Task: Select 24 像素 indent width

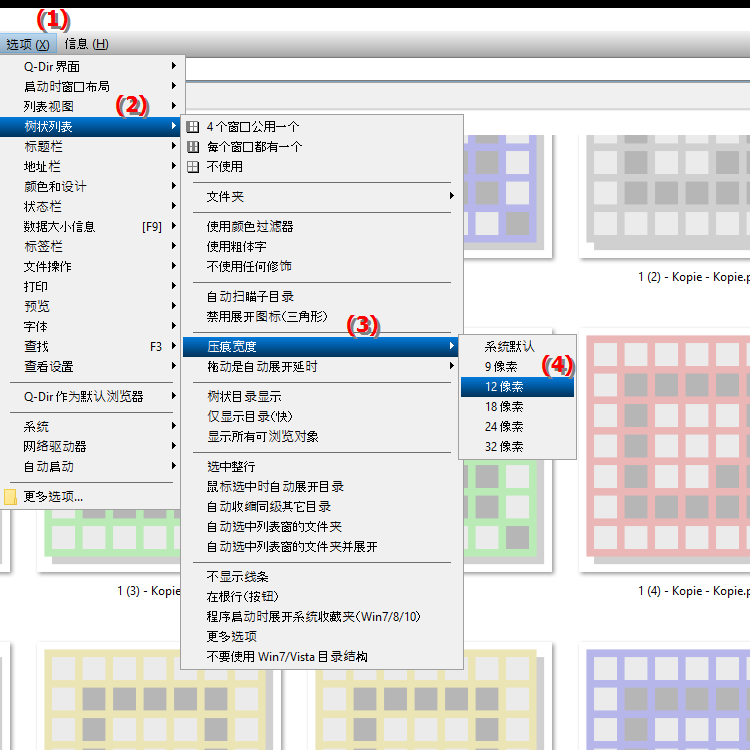Action: (518, 427)
